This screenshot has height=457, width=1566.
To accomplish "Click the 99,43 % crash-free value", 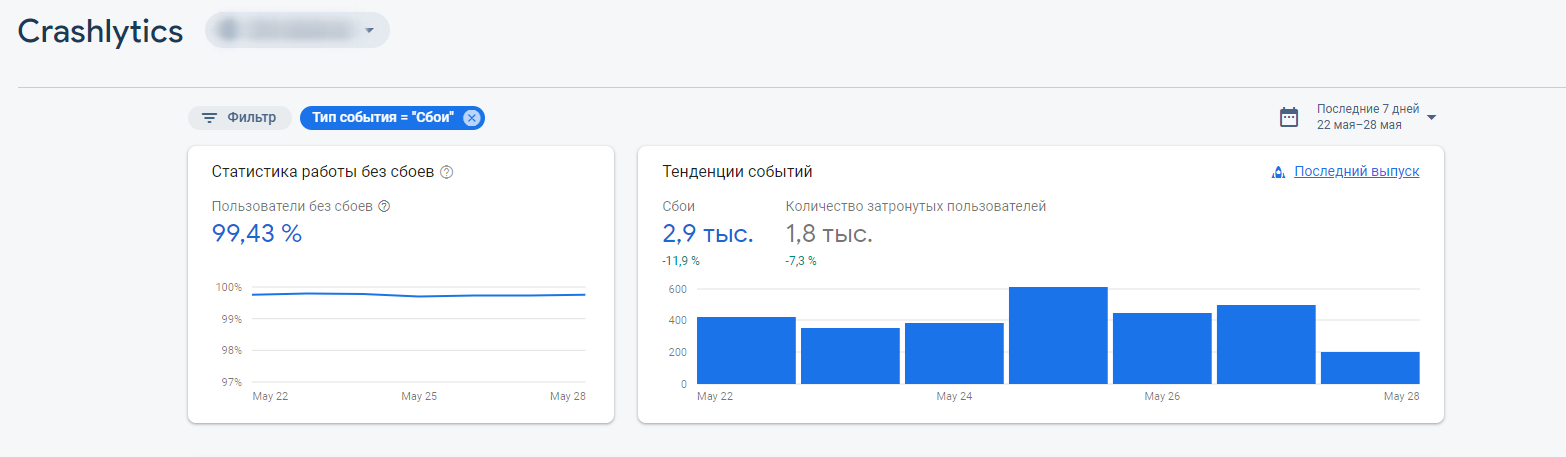I will pos(257,234).
